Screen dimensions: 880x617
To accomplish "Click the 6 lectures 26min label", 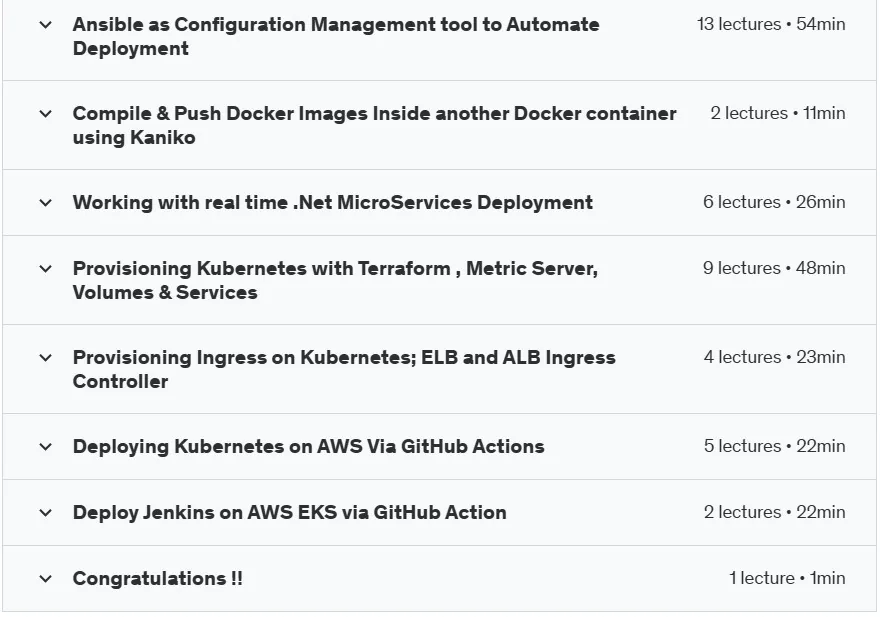I will point(774,202).
